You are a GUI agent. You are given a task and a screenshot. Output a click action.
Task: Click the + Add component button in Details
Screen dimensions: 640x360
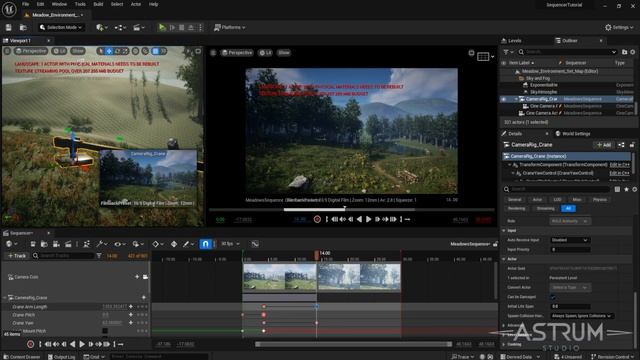point(604,145)
